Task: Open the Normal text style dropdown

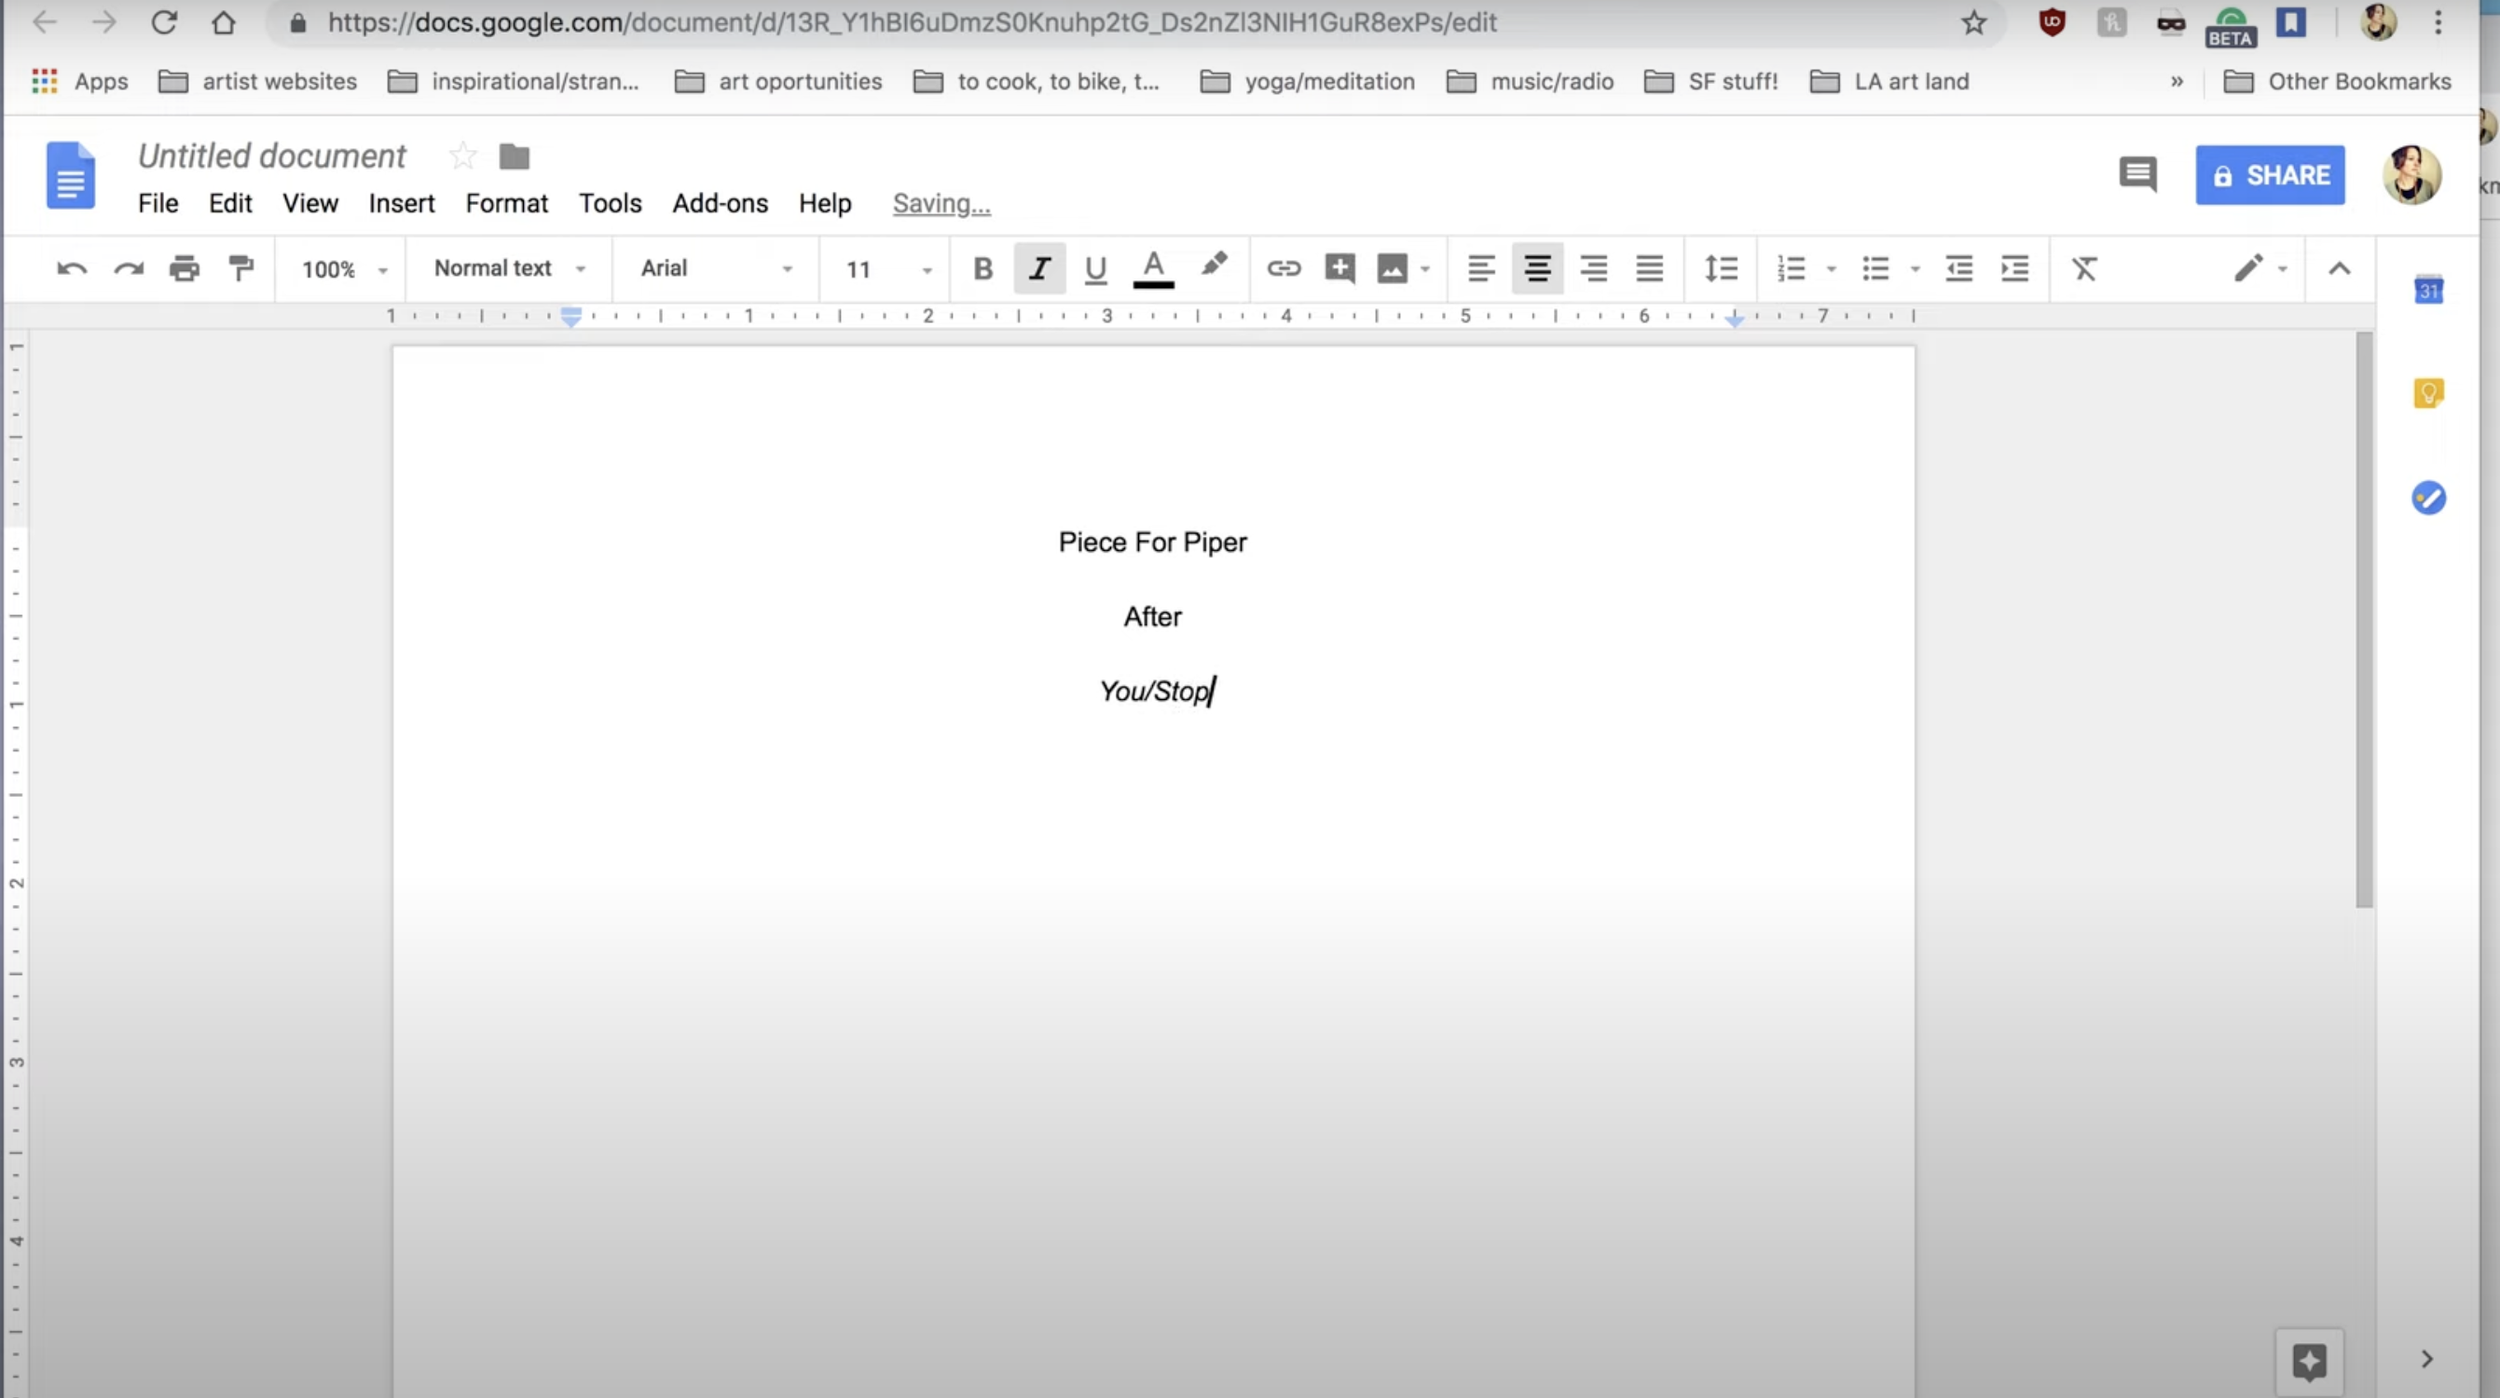Action: (508, 268)
